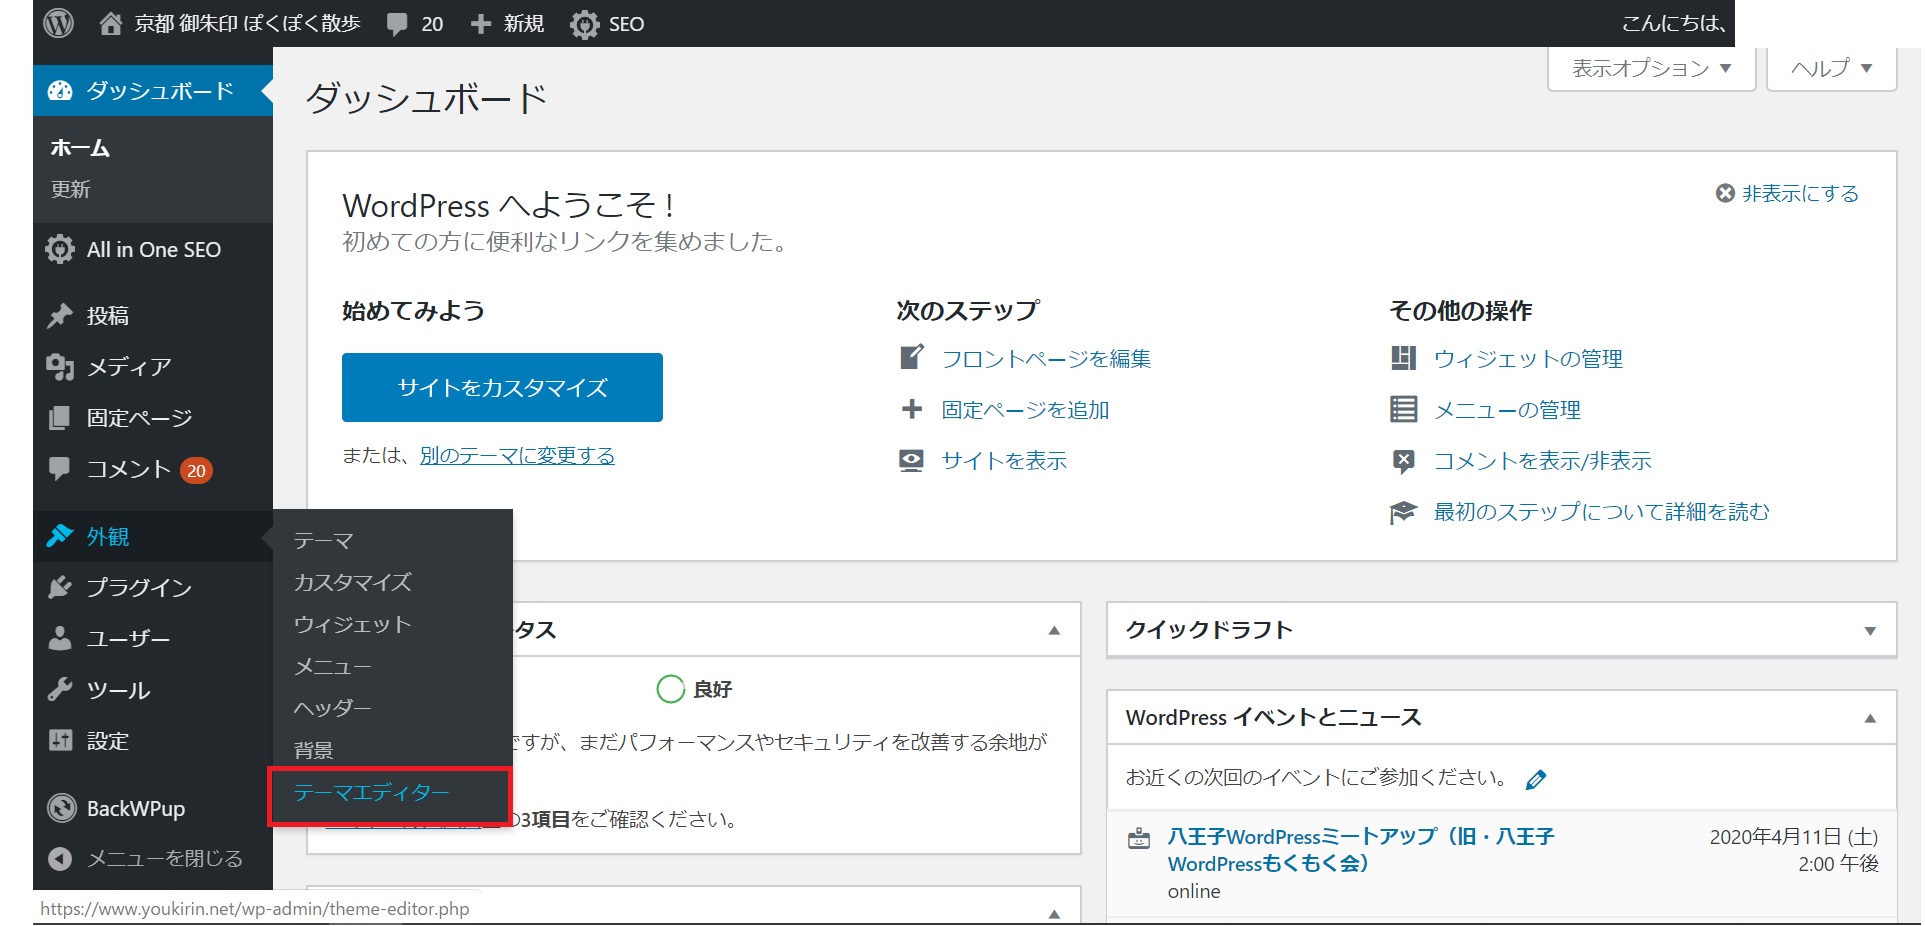Collapse the site health status panel arrow
The width and height of the screenshot is (1925, 926).
[x=1054, y=630]
